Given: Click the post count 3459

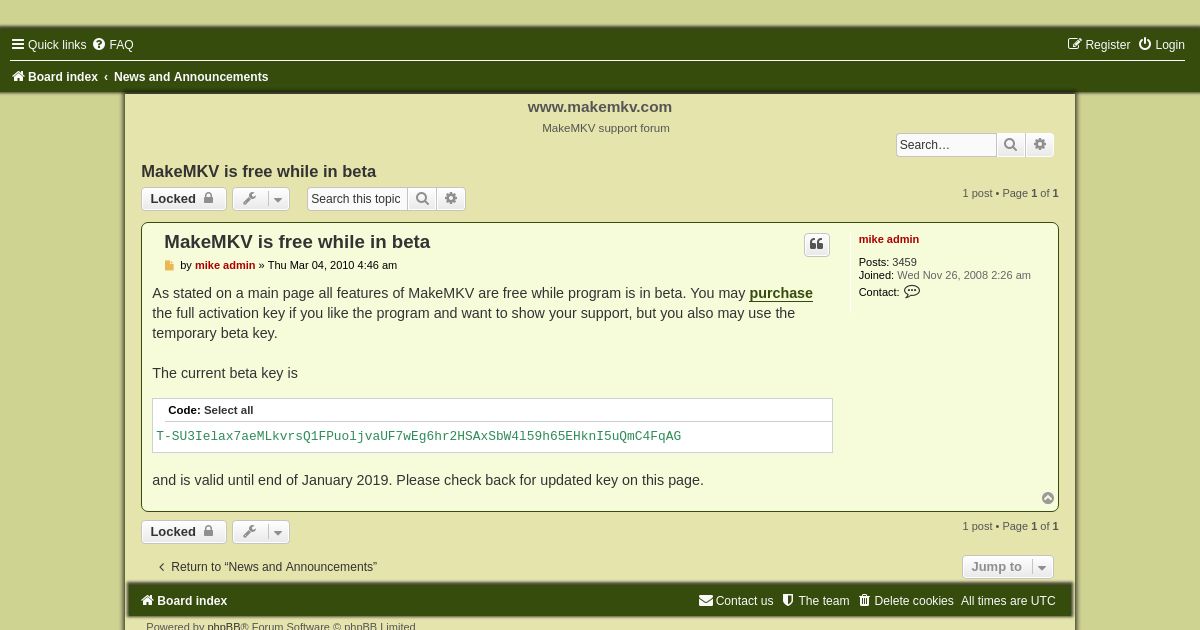Looking at the screenshot, I should coord(904,262).
